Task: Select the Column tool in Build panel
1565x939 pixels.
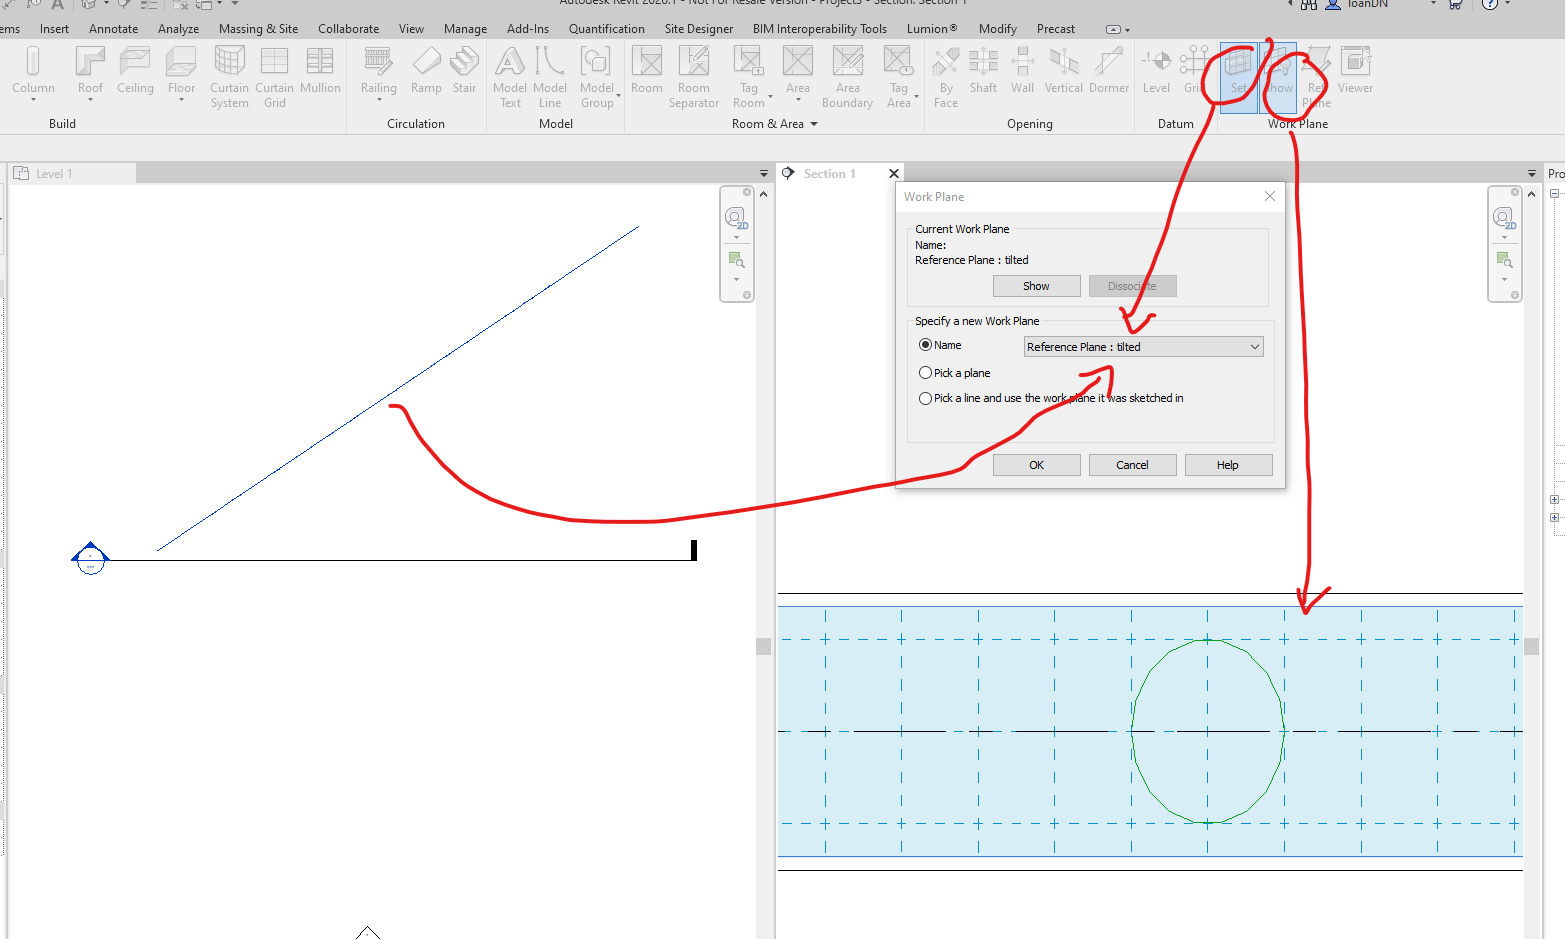Action: coord(33,70)
